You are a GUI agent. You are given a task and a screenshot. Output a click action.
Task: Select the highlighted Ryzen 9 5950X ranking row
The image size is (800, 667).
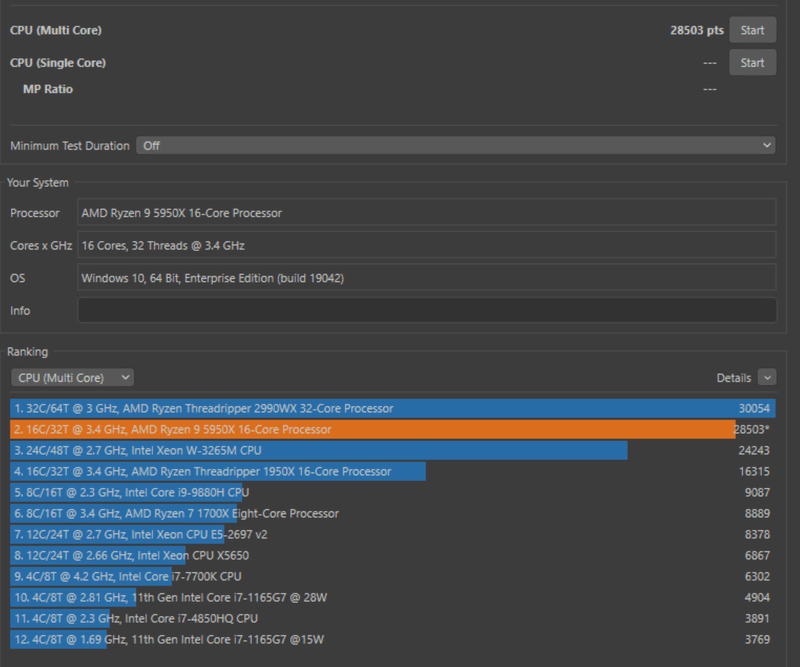point(393,429)
